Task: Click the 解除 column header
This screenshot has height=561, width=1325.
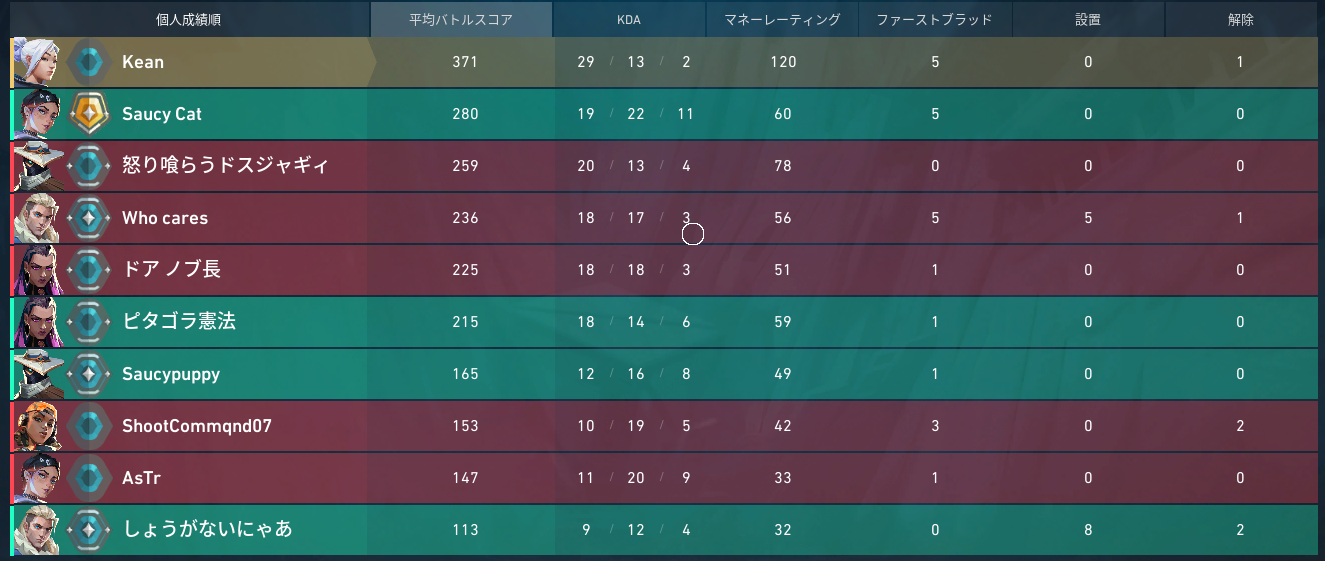Action: (1240, 19)
